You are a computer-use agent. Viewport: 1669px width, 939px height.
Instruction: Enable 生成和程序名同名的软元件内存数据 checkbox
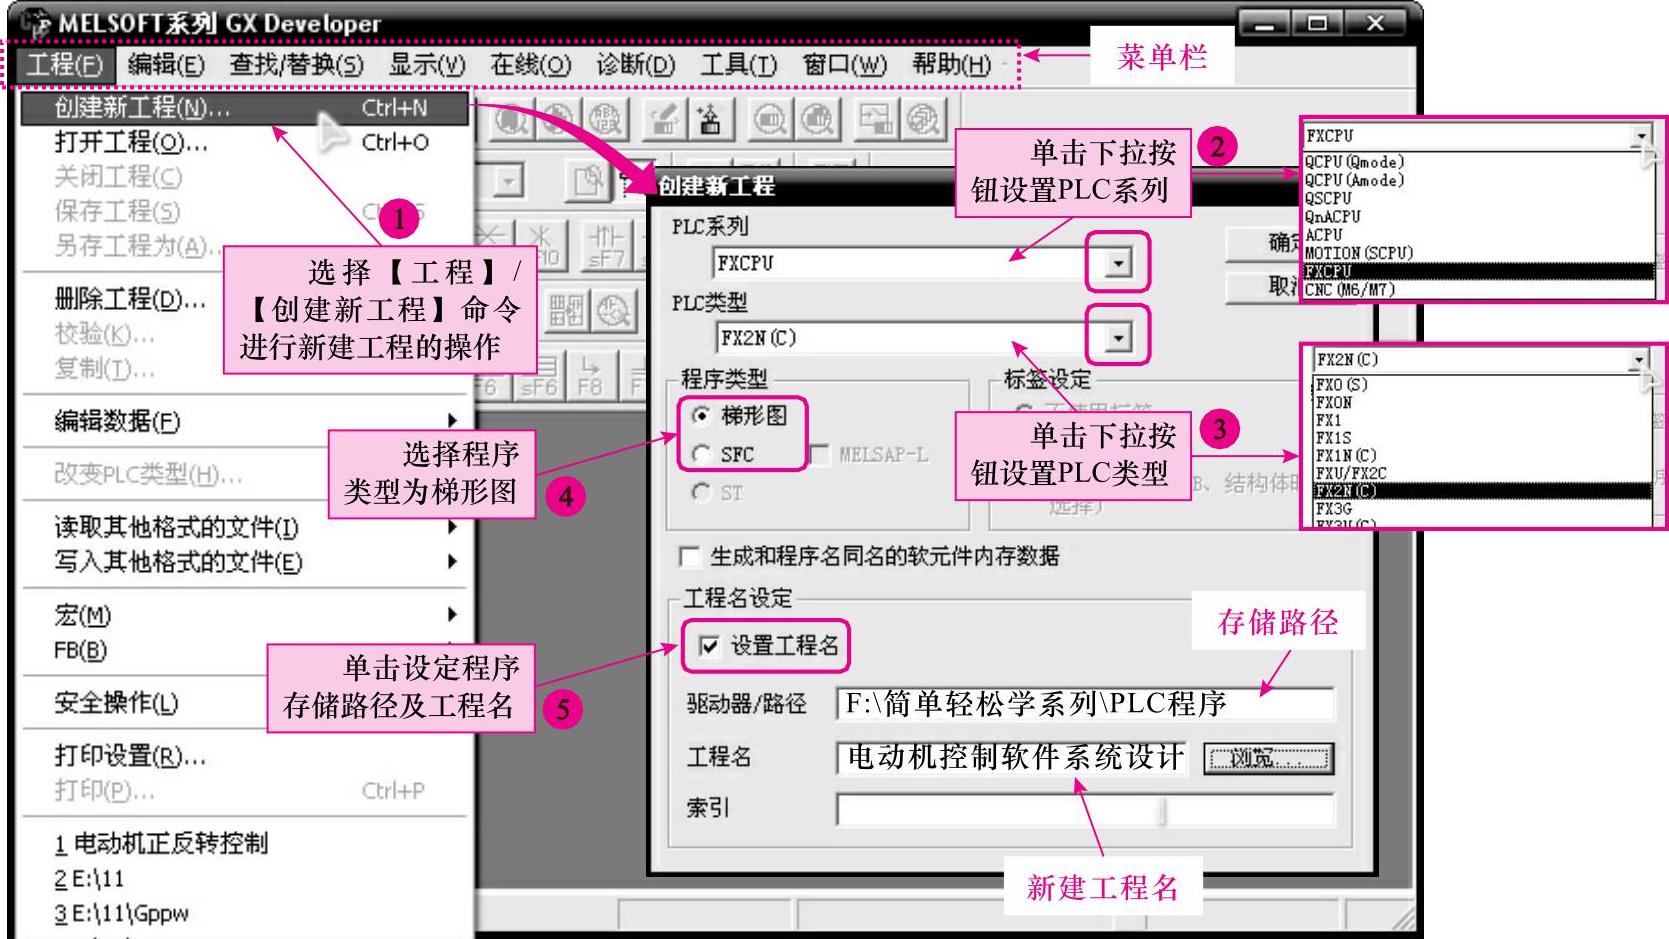coord(688,556)
